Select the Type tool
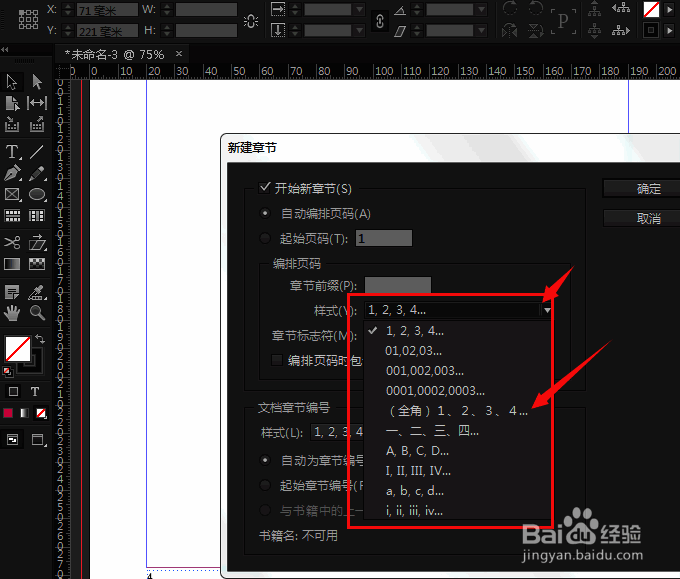The image size is (680, 579). (13, 152)
